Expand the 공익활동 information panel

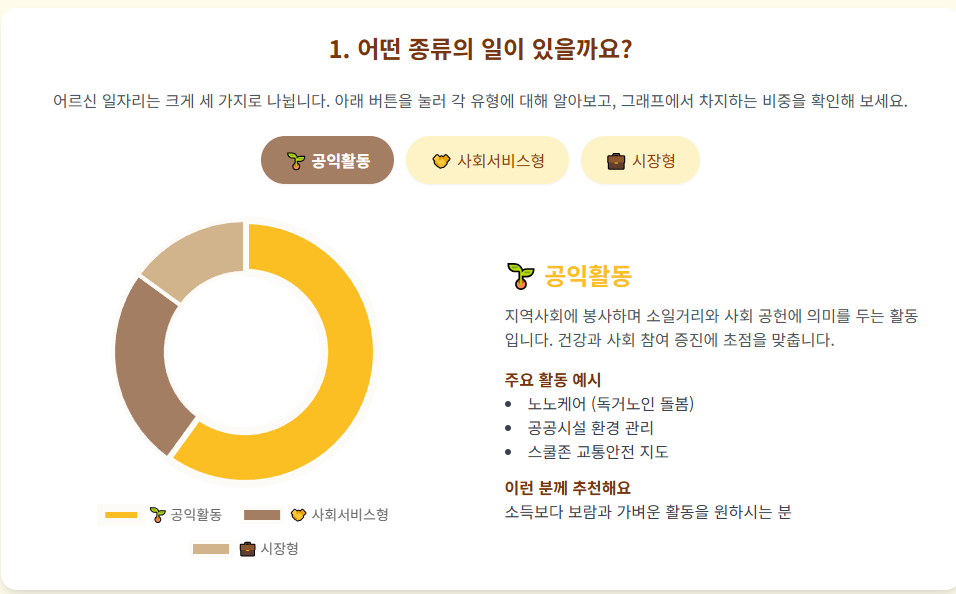pos(327,159)
